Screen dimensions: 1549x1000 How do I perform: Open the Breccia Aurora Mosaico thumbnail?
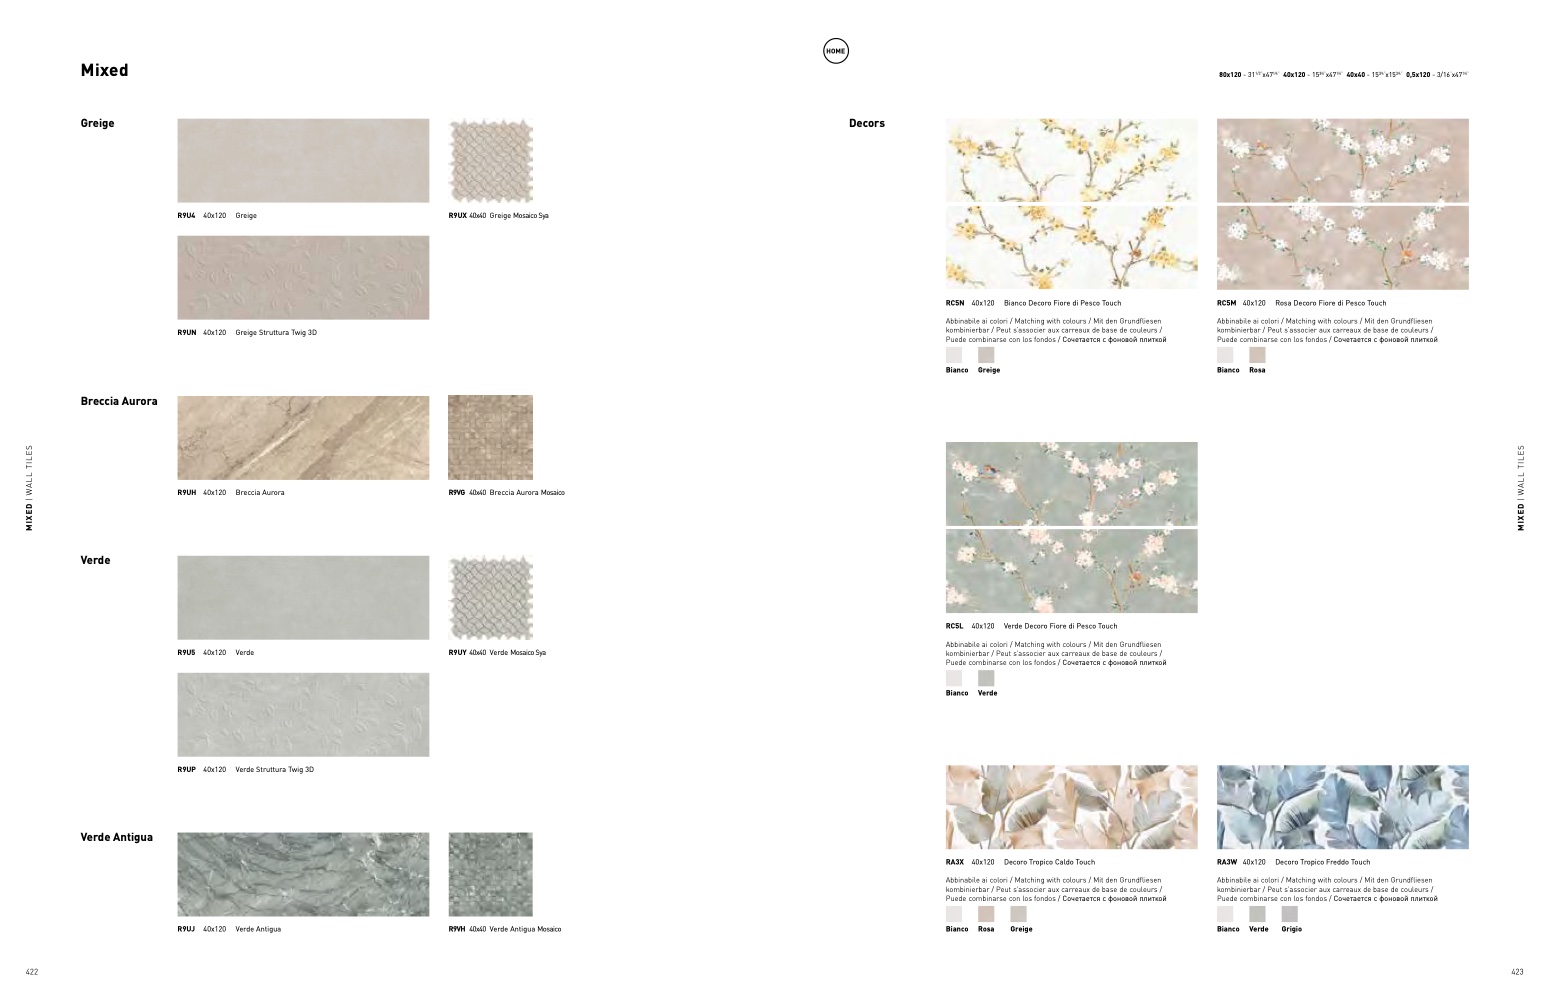tap(490, 438)
